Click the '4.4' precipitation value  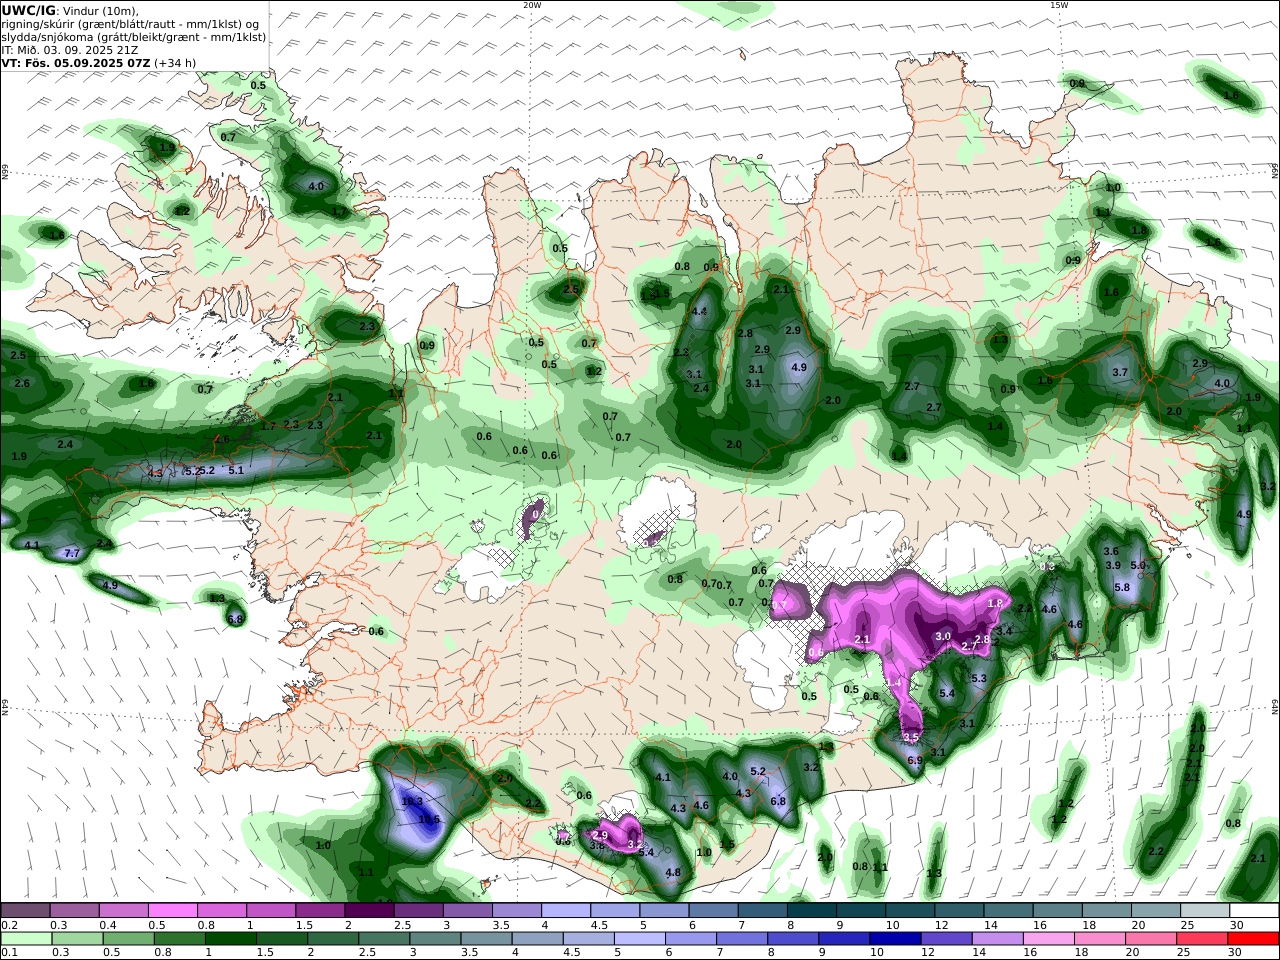(700, 312)
